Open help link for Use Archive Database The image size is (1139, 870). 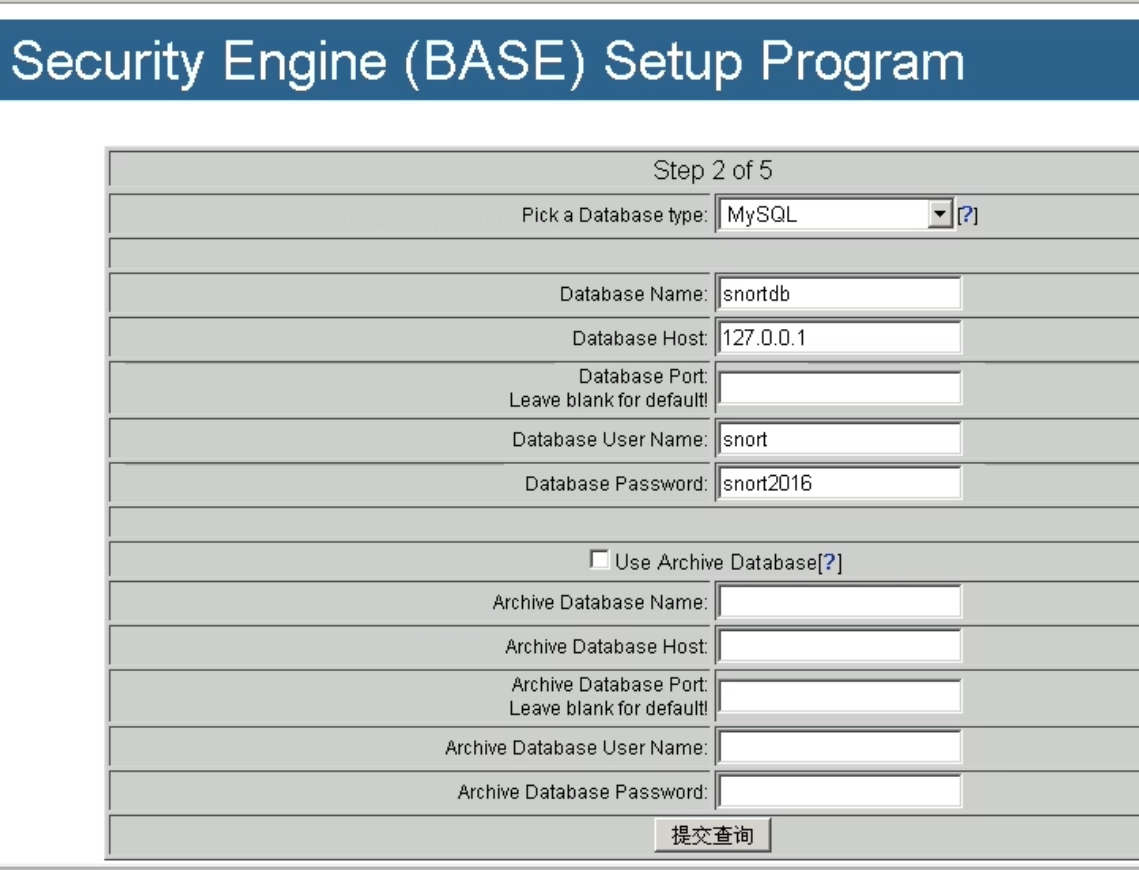[x=830, y=563]
